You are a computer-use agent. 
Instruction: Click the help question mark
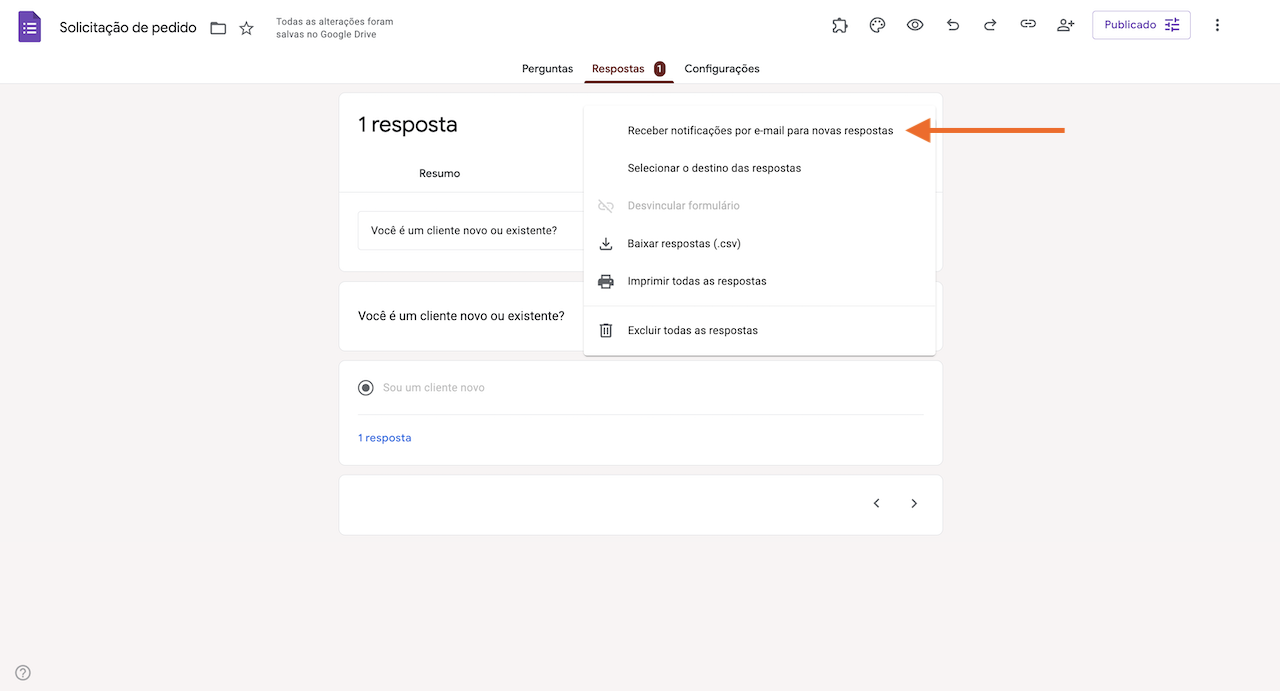click(x=22, y=672)
